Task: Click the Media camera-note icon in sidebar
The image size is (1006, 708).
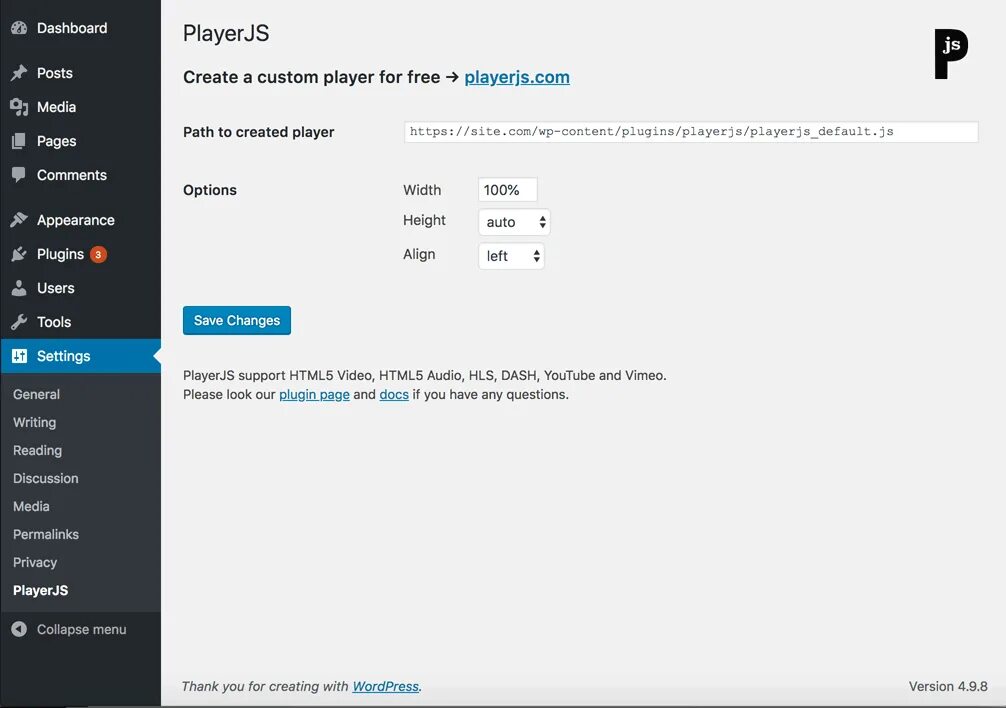Action: tap(19, 107)
